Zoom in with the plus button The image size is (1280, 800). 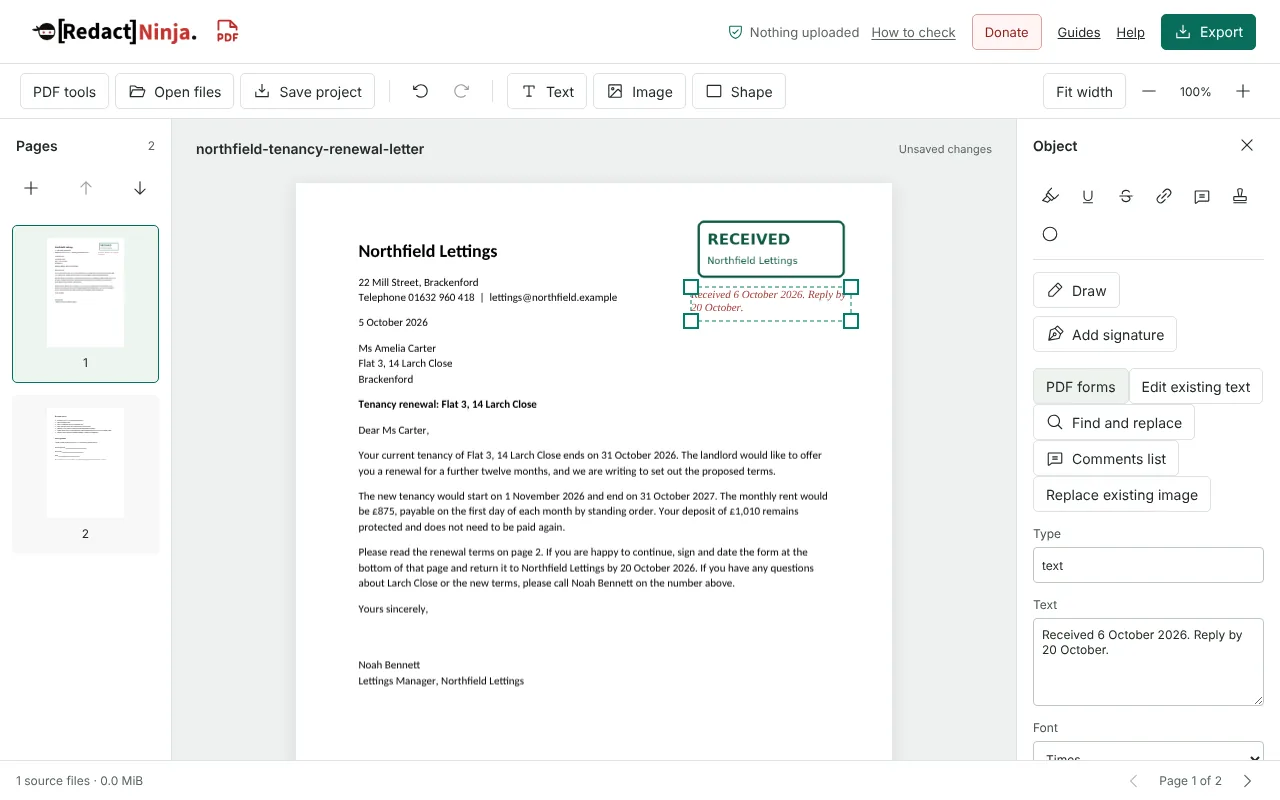click(1243, 91)
